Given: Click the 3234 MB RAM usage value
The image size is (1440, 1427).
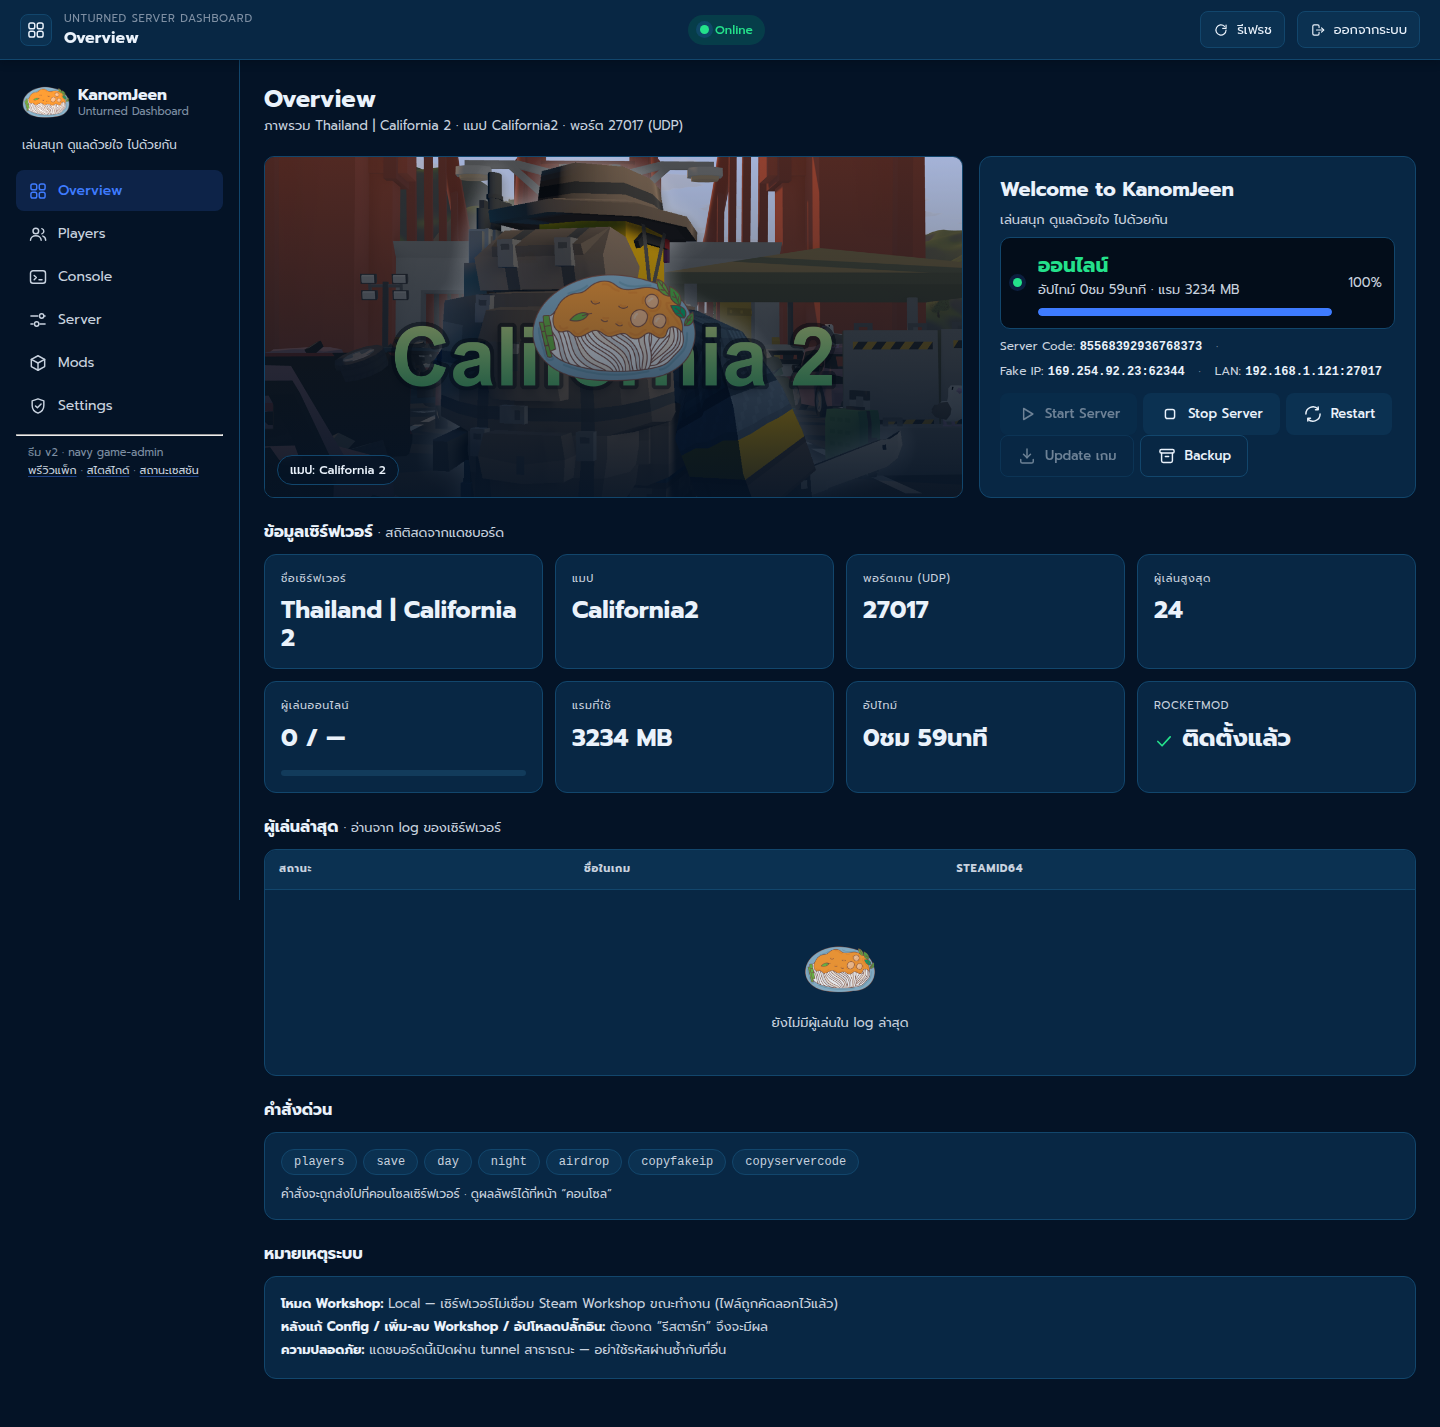Looking at the screenshot, I should (622, 738).
